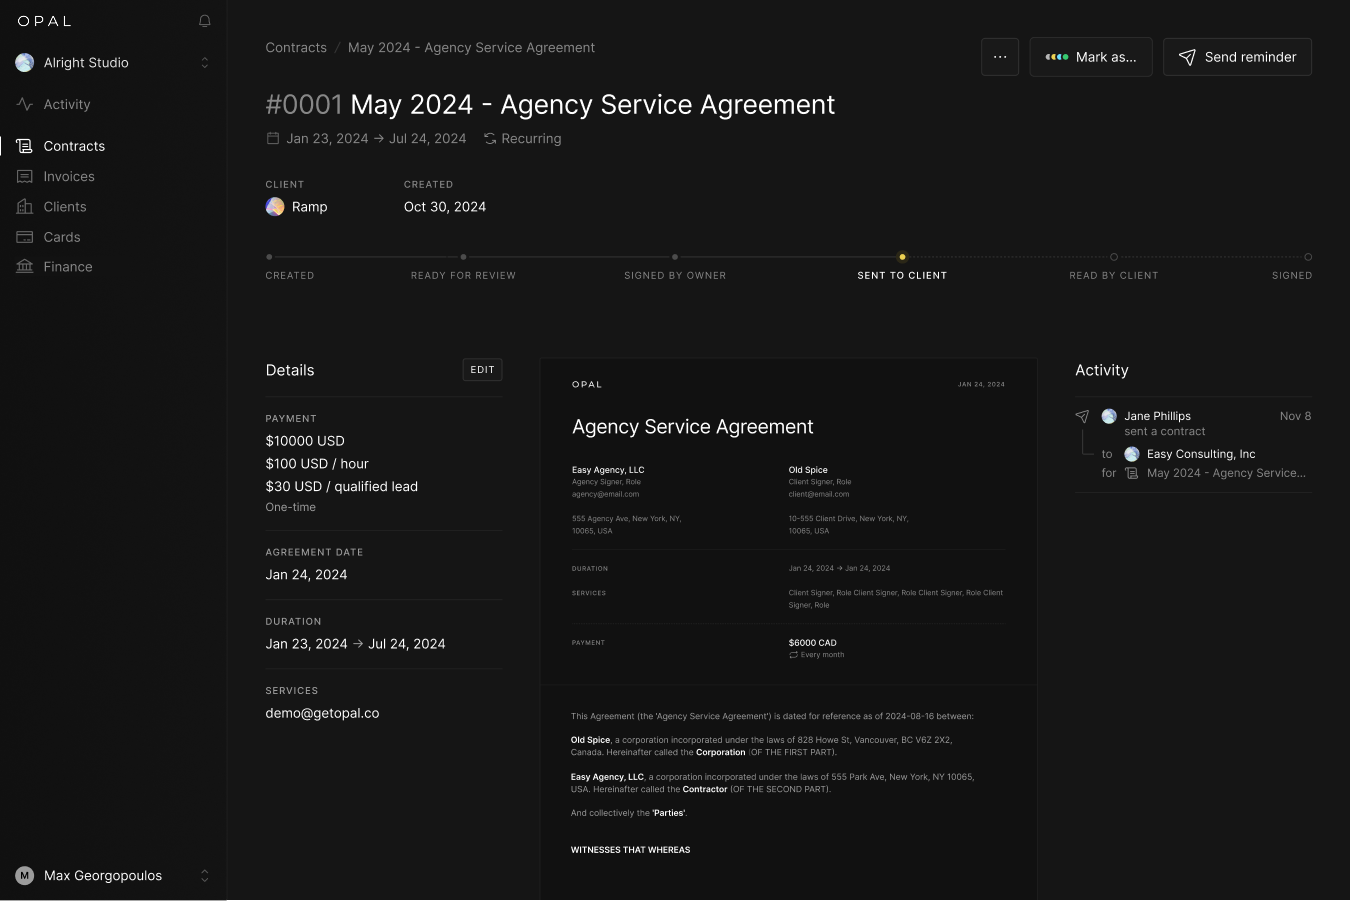Open Activity in the sidebar

(x=67, y=104)
